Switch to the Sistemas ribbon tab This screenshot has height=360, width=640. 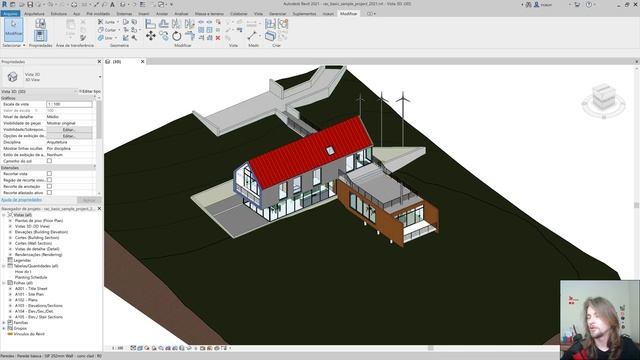click(124, 13)
